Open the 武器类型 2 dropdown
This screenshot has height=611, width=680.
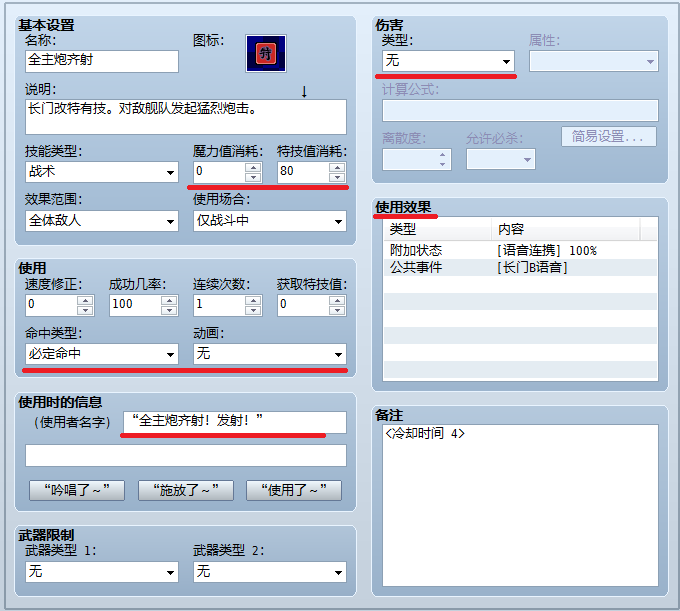270,572
